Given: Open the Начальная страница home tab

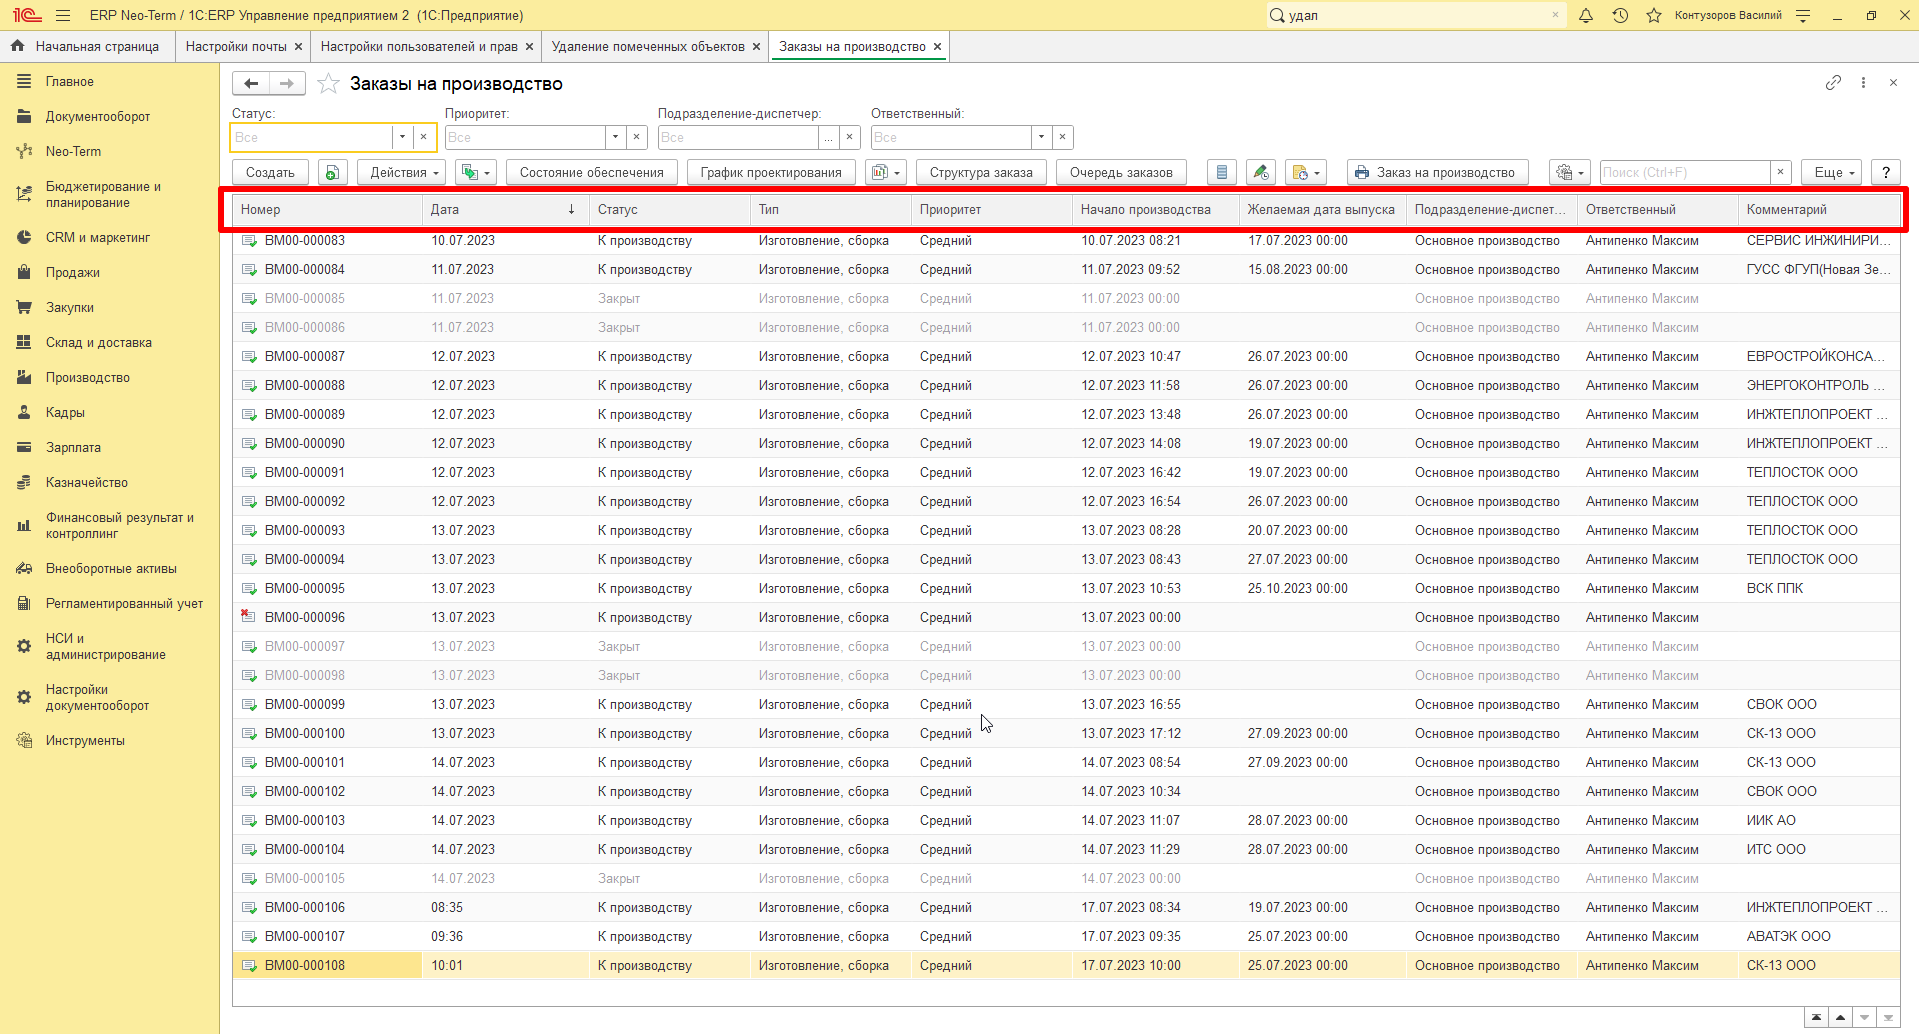Looking at the screenshot, I should (87, 46).
